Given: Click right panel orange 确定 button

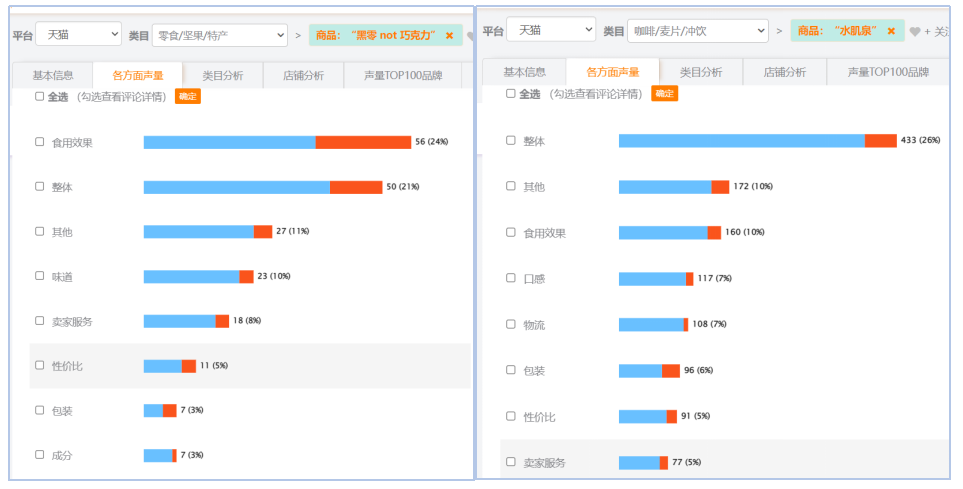Looking at the screenshot, I should pyautogui.click(x=665, y=93).
